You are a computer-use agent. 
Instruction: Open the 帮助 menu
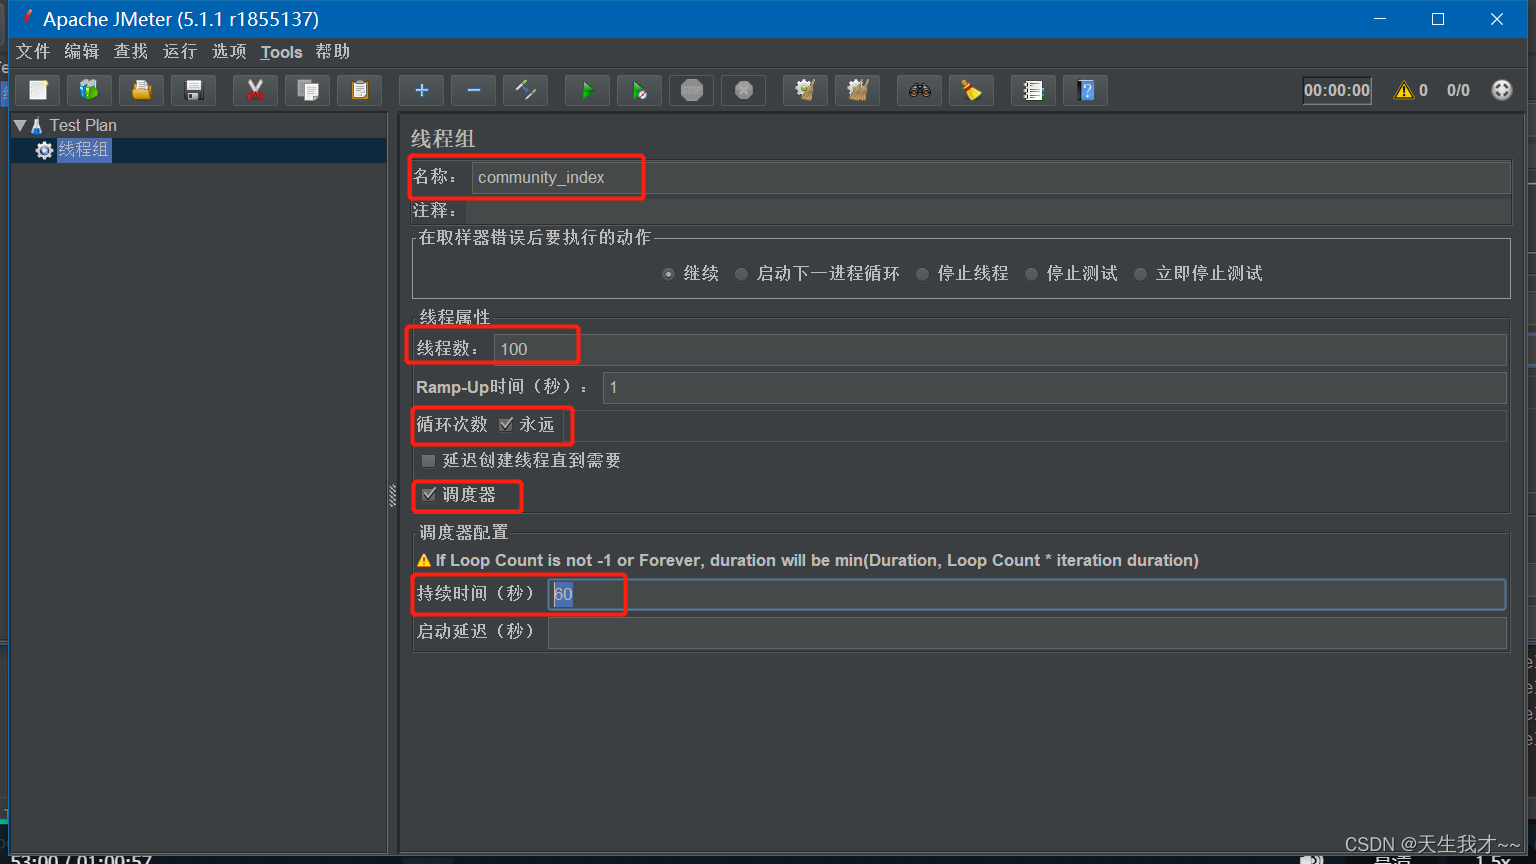pos(333,51)
